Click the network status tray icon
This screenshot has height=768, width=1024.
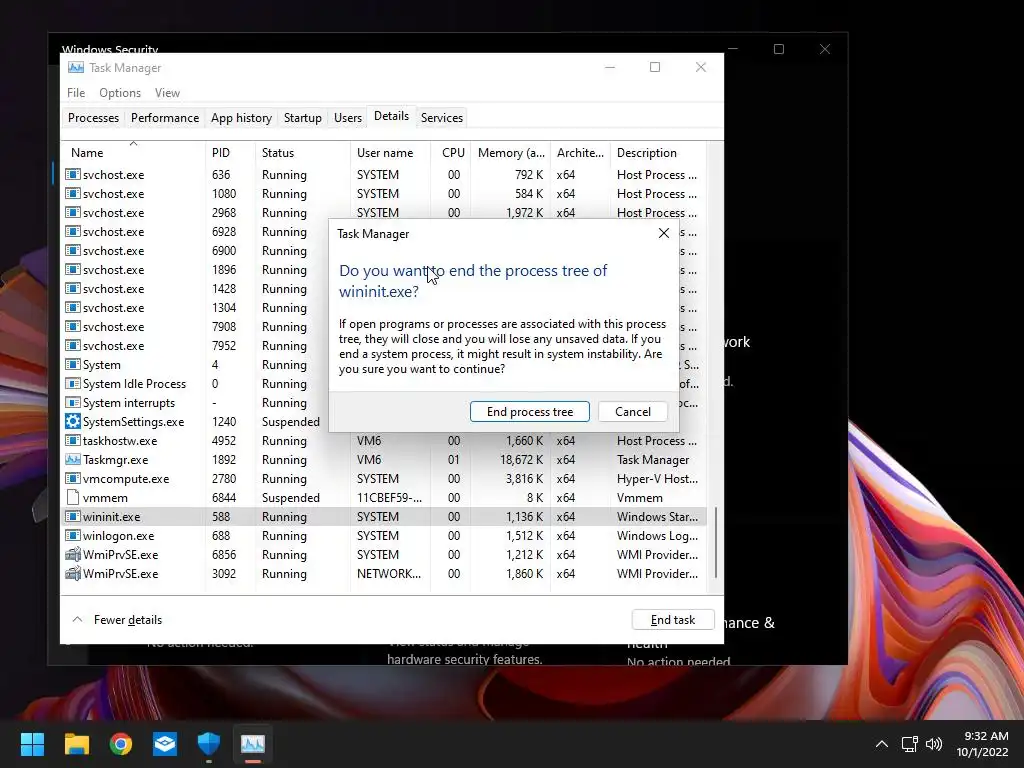point(909,743)
